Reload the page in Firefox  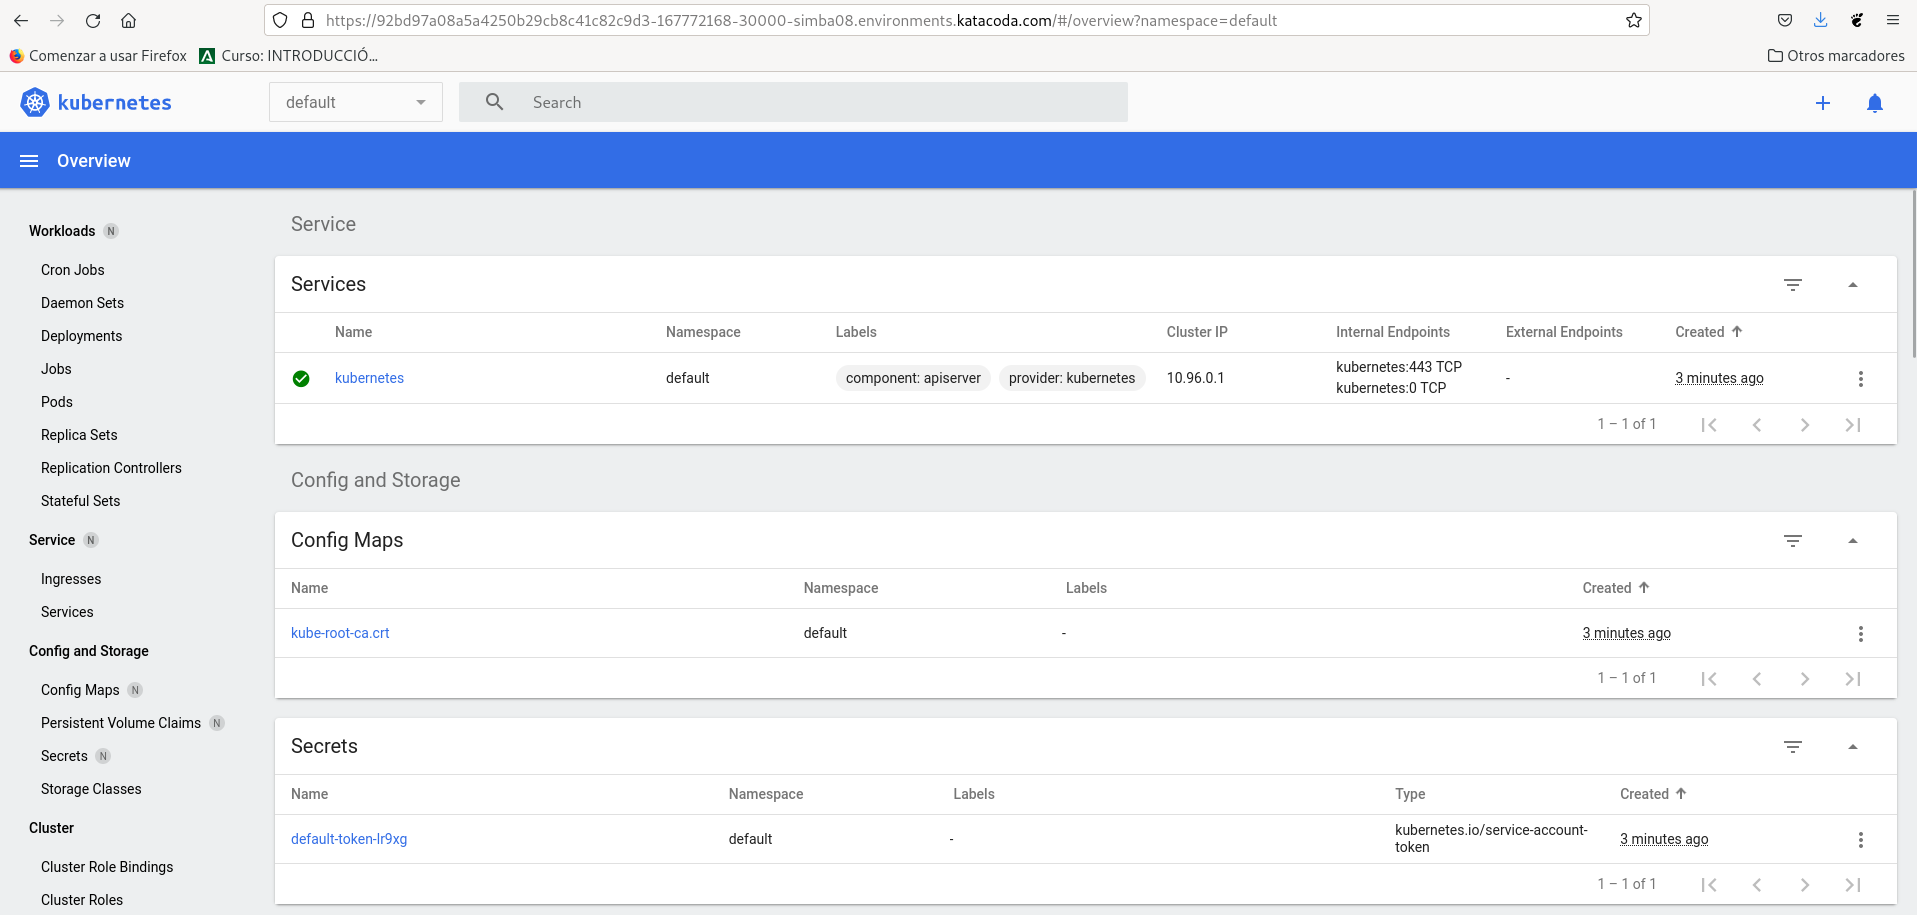[93, 20]
